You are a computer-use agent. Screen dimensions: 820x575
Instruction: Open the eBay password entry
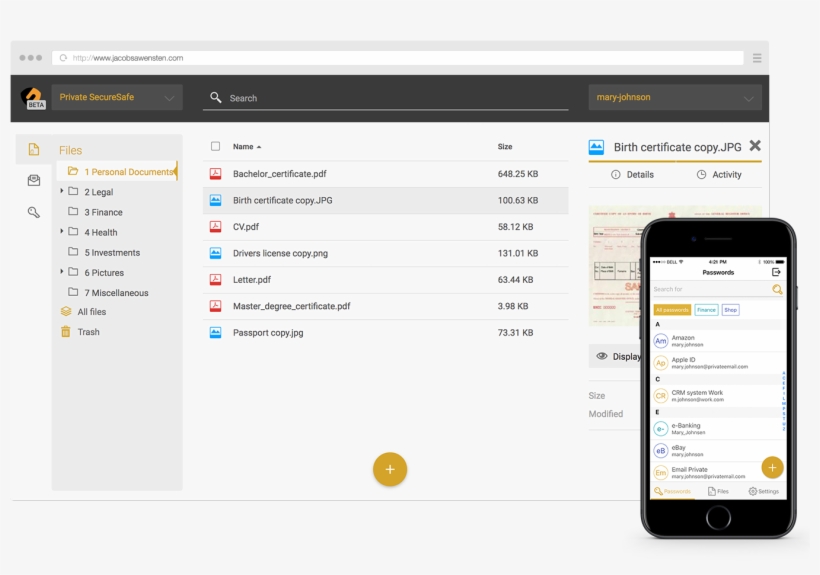click(716, 451)
